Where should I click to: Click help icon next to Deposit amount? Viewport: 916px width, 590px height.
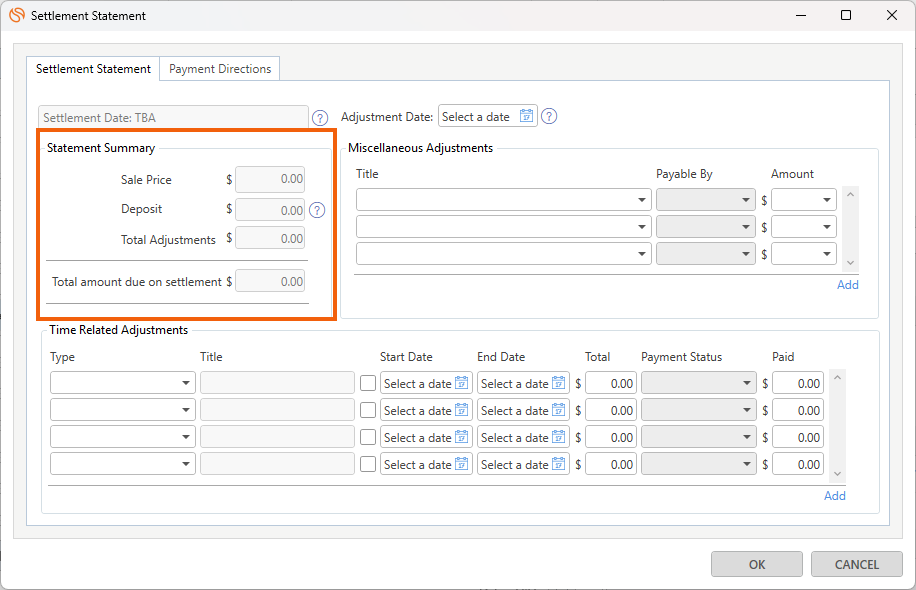click(x=317, y=210)
